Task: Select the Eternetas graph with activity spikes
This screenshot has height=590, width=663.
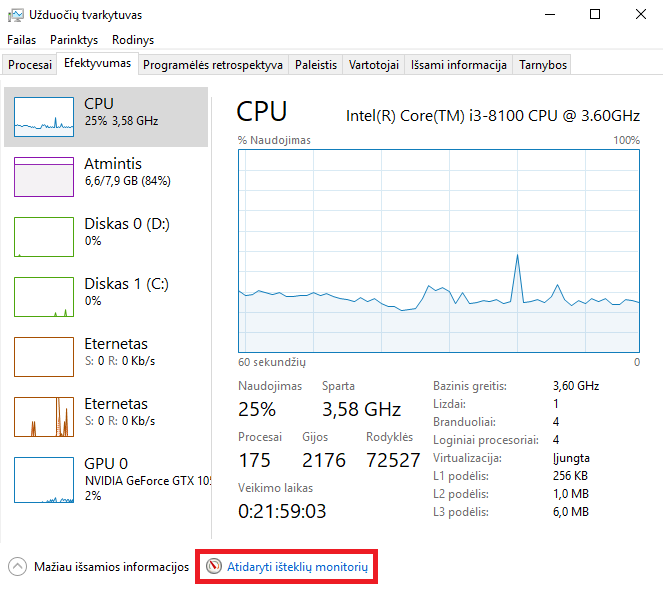Action: coord(44,417)
